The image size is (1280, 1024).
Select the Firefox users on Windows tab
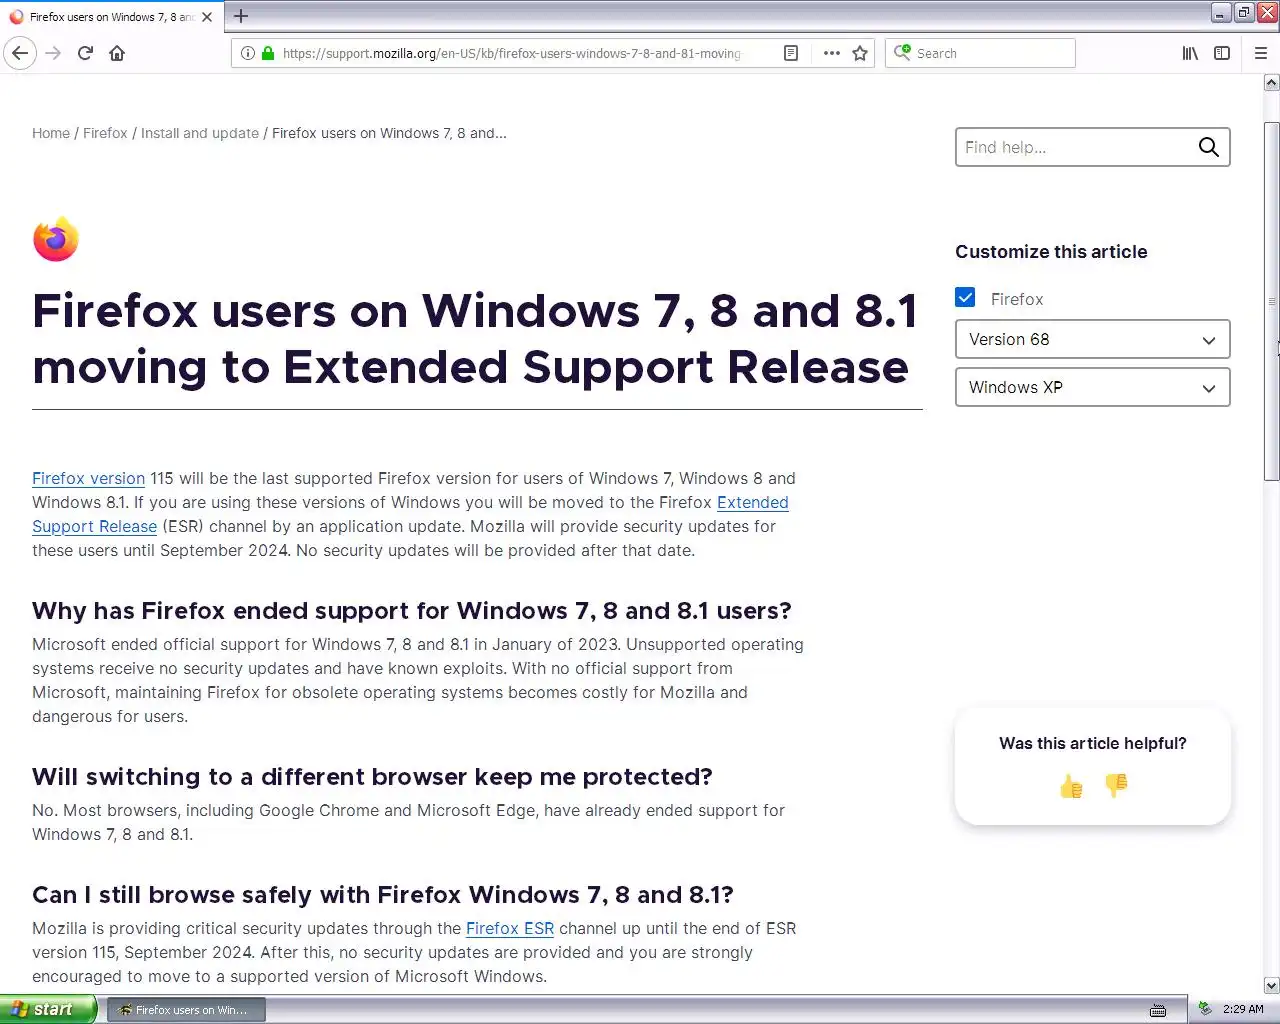point(112,17)
